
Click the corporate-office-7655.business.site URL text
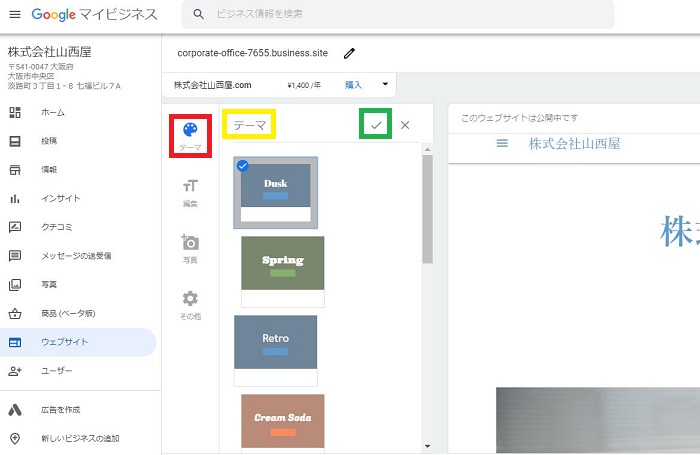tap(252, 53)
